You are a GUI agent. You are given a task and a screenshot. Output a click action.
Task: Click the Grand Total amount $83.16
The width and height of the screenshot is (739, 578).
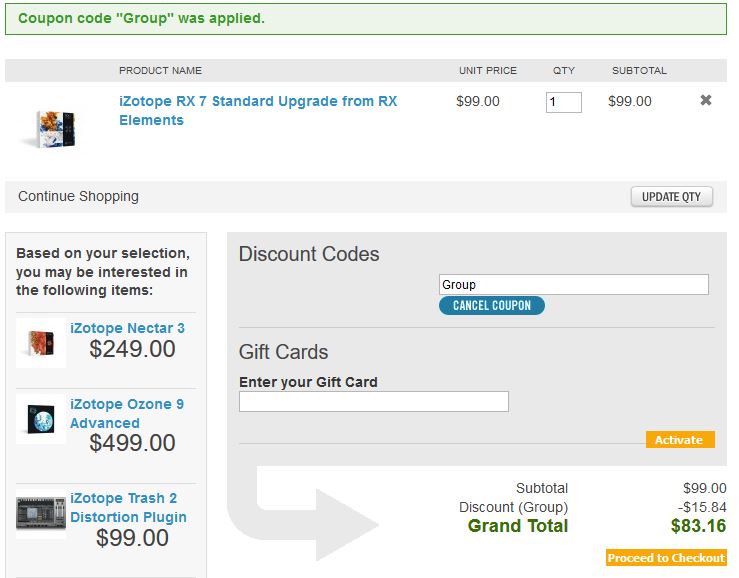pos(698,526)
